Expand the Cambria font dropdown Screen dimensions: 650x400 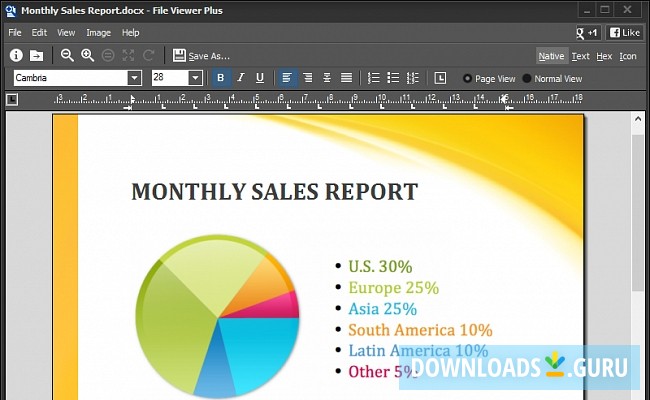pos(134,78)
